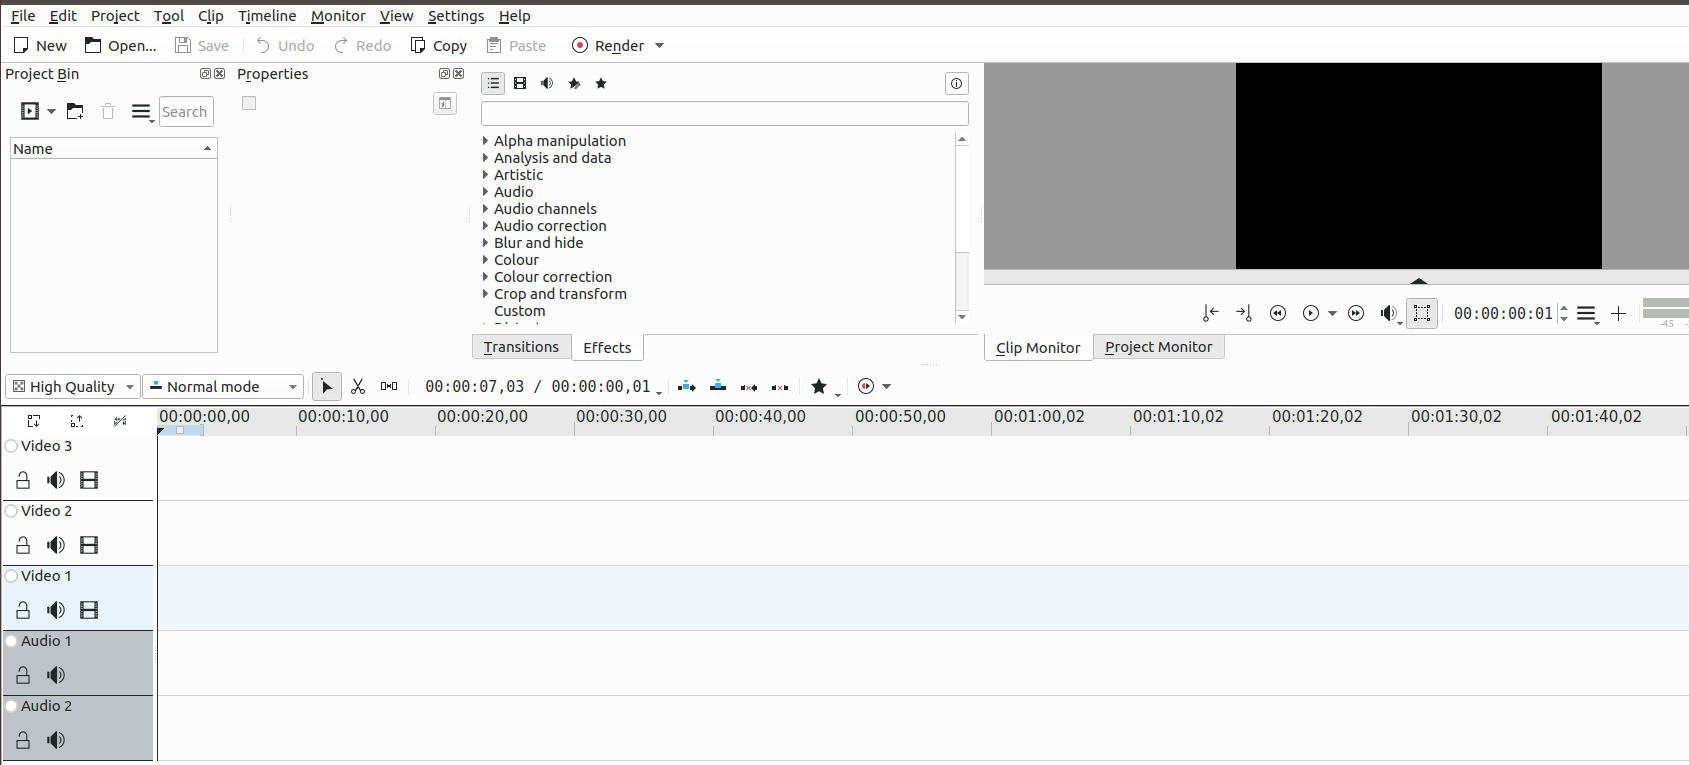This screenshot has height=765, width=1689.
Task: Show favorite effects with the star icon
Action: coord(601,83)
